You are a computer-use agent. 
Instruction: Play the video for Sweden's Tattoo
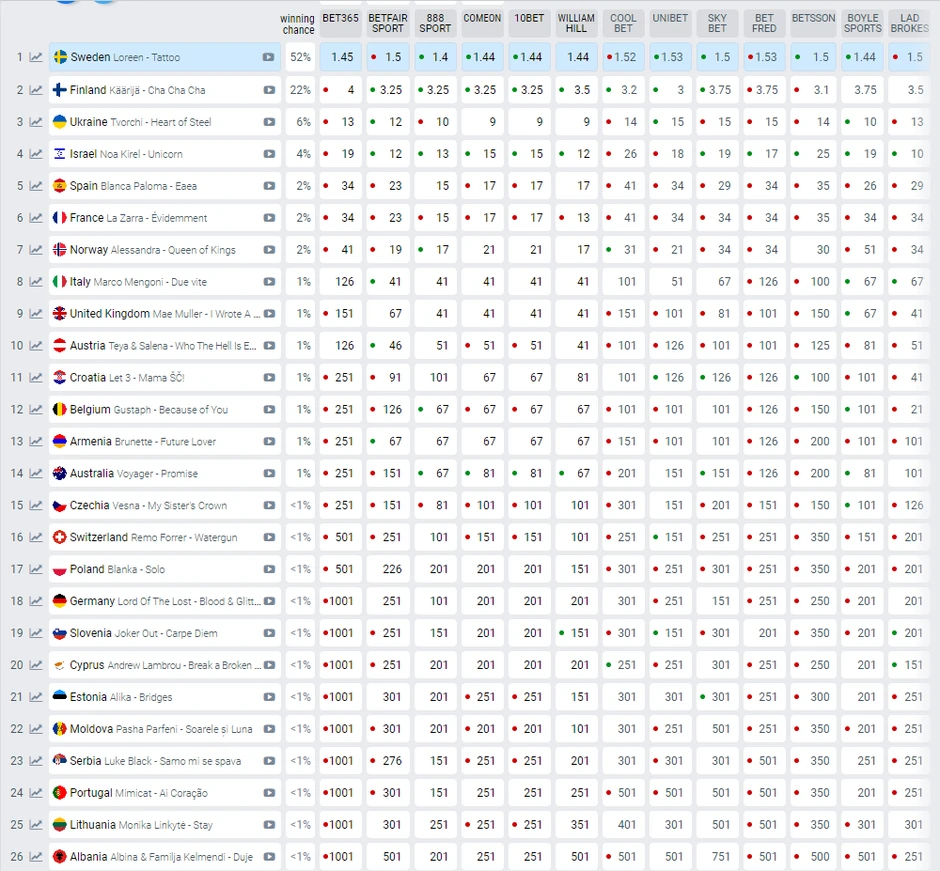[x=269, y=58]
